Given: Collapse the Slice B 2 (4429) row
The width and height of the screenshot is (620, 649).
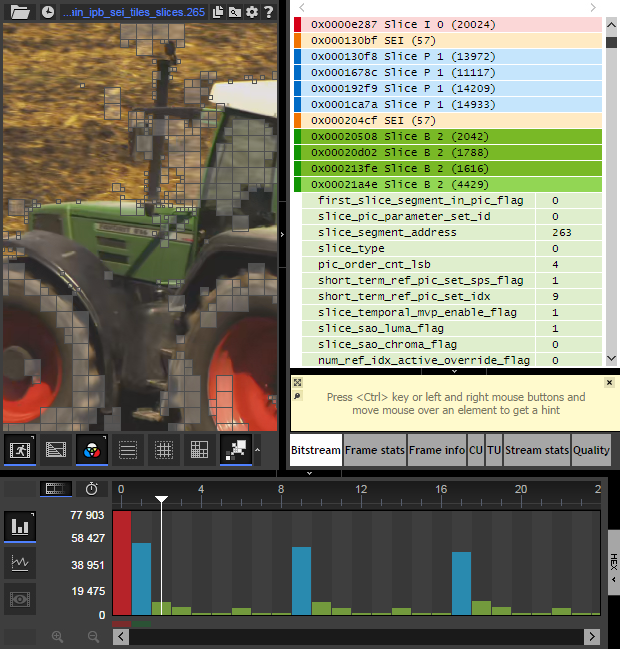Looking at the screenshot, I should (x=448, y=184).
